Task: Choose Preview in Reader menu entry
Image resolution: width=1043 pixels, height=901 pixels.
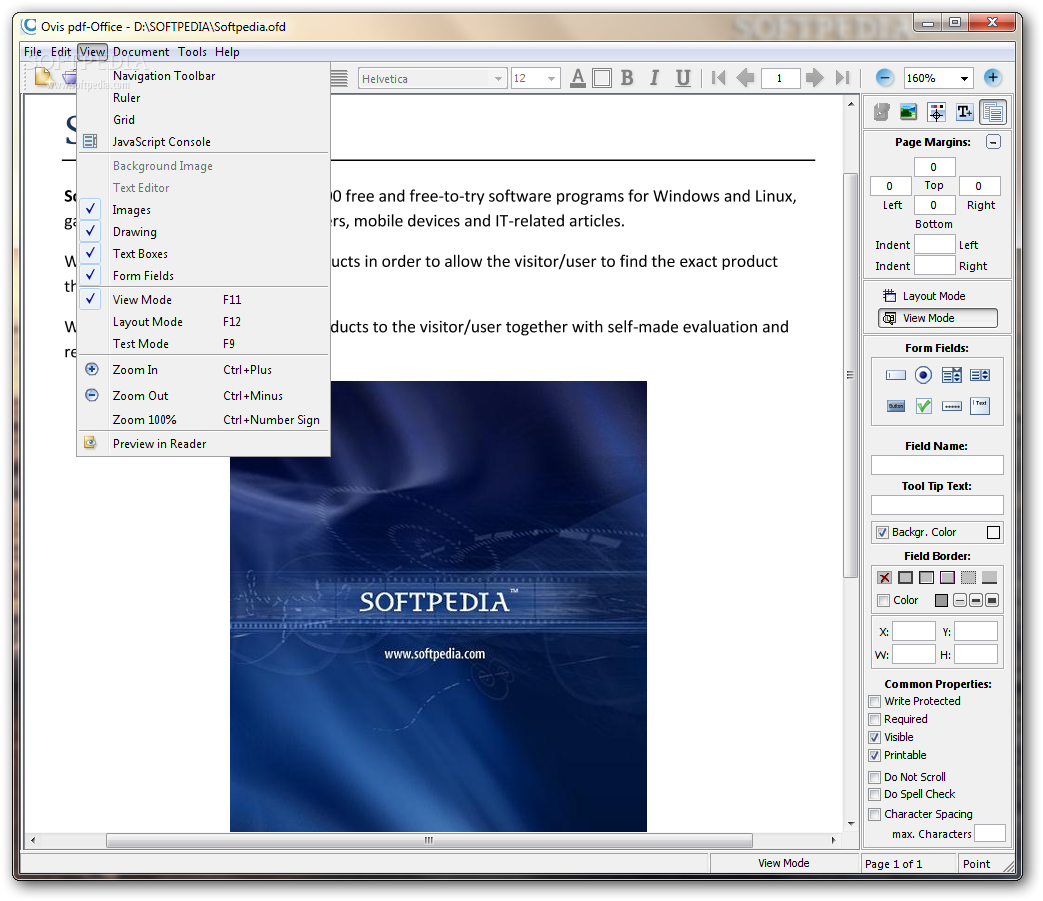Action: pos(204,444)
